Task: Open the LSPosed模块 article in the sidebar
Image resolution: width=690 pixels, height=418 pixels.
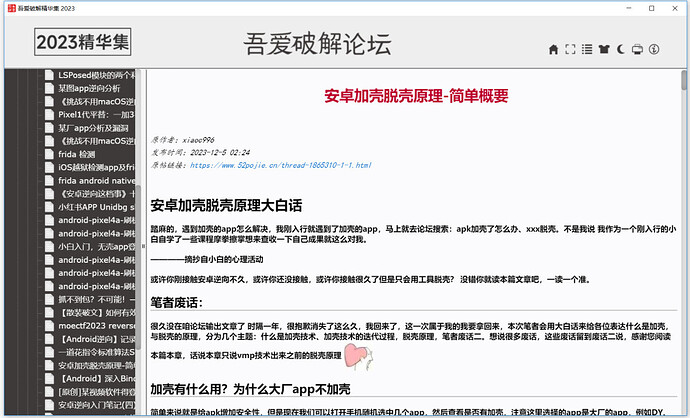Action: coord(97,75)
